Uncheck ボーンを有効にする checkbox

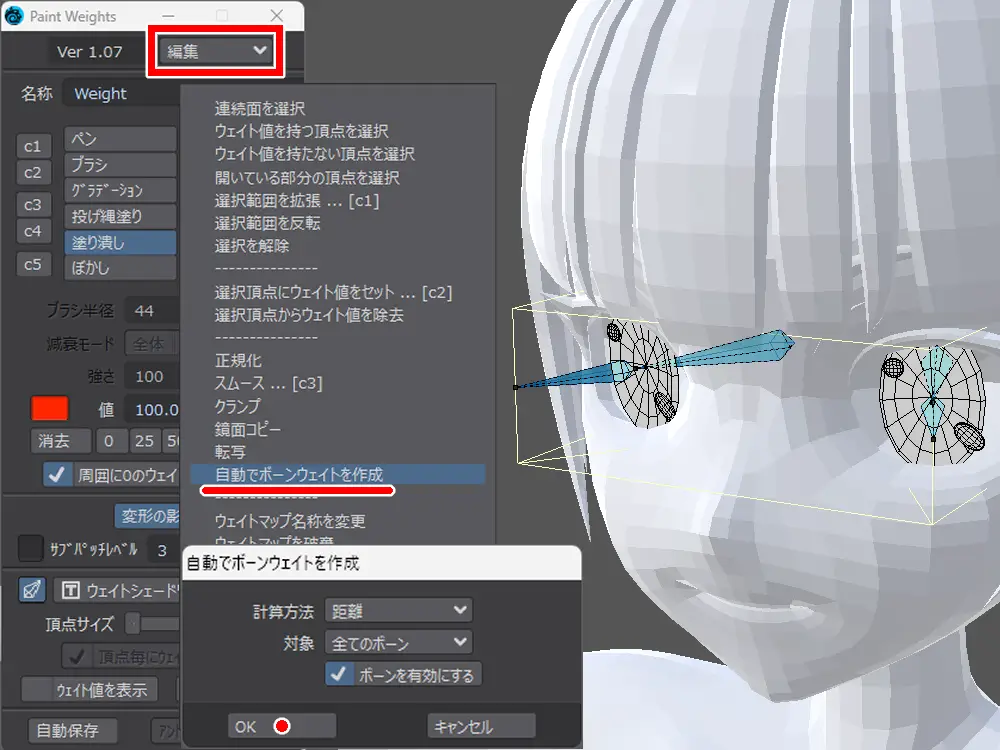point(337,674)
